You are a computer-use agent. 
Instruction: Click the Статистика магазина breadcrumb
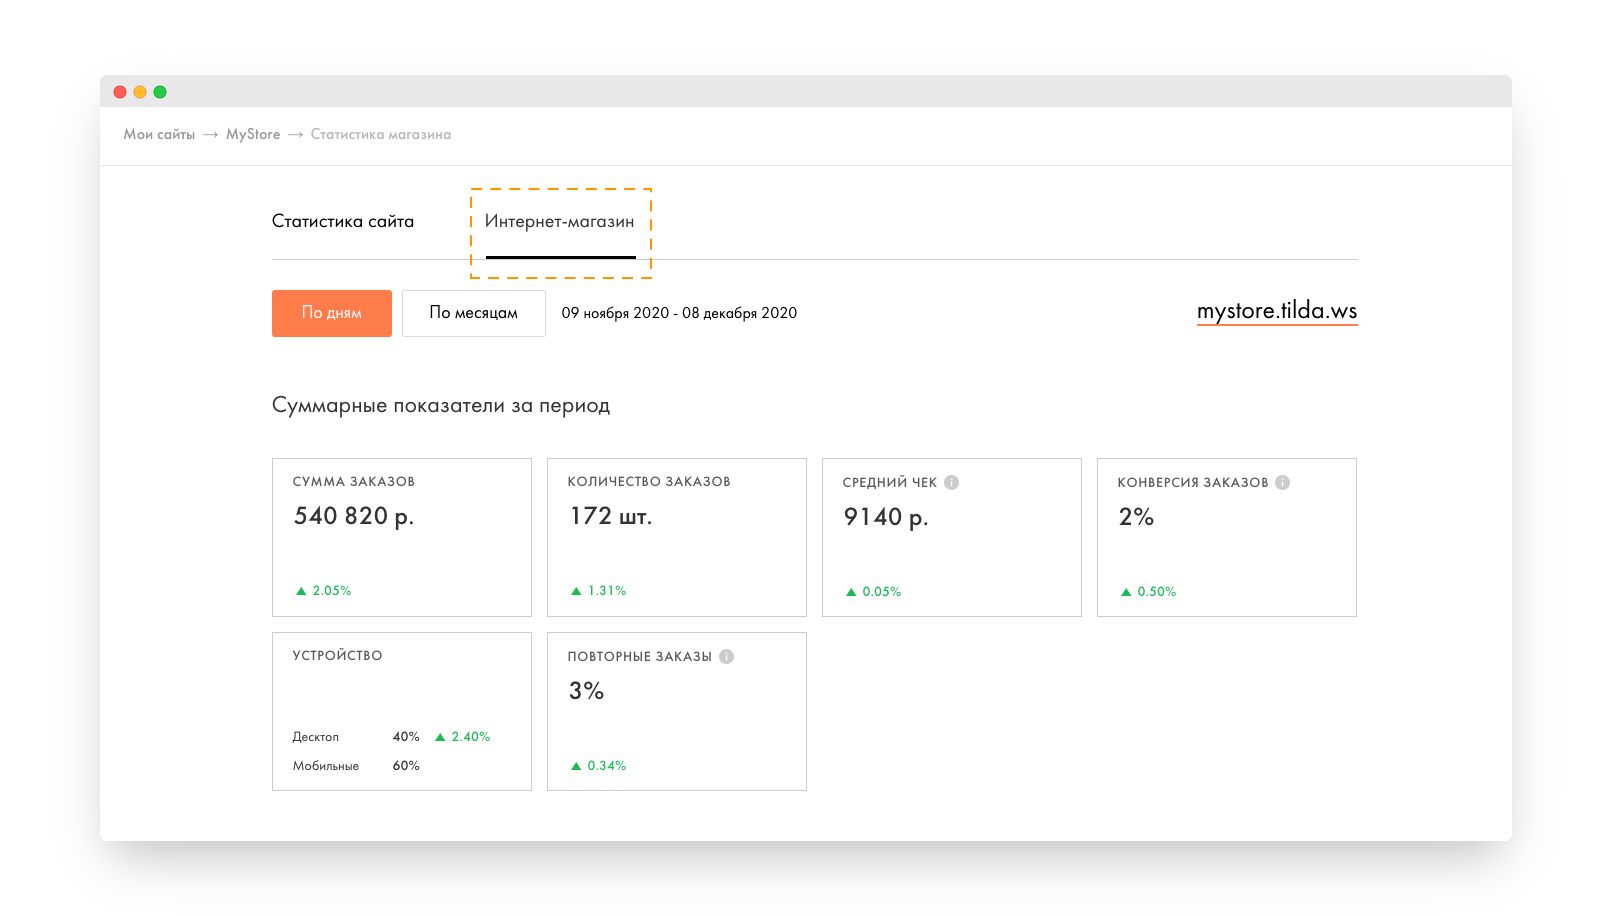(x=381, y=134)
